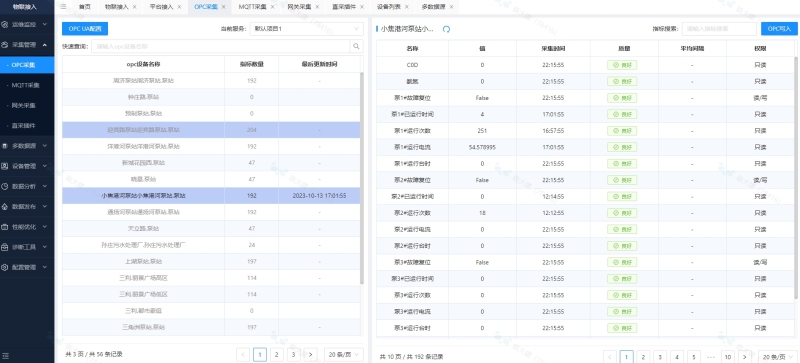Viewport: 800px width, 363px height.
Task: Collapse the 采集管理 sidebar menu
Action: [45, 45]
